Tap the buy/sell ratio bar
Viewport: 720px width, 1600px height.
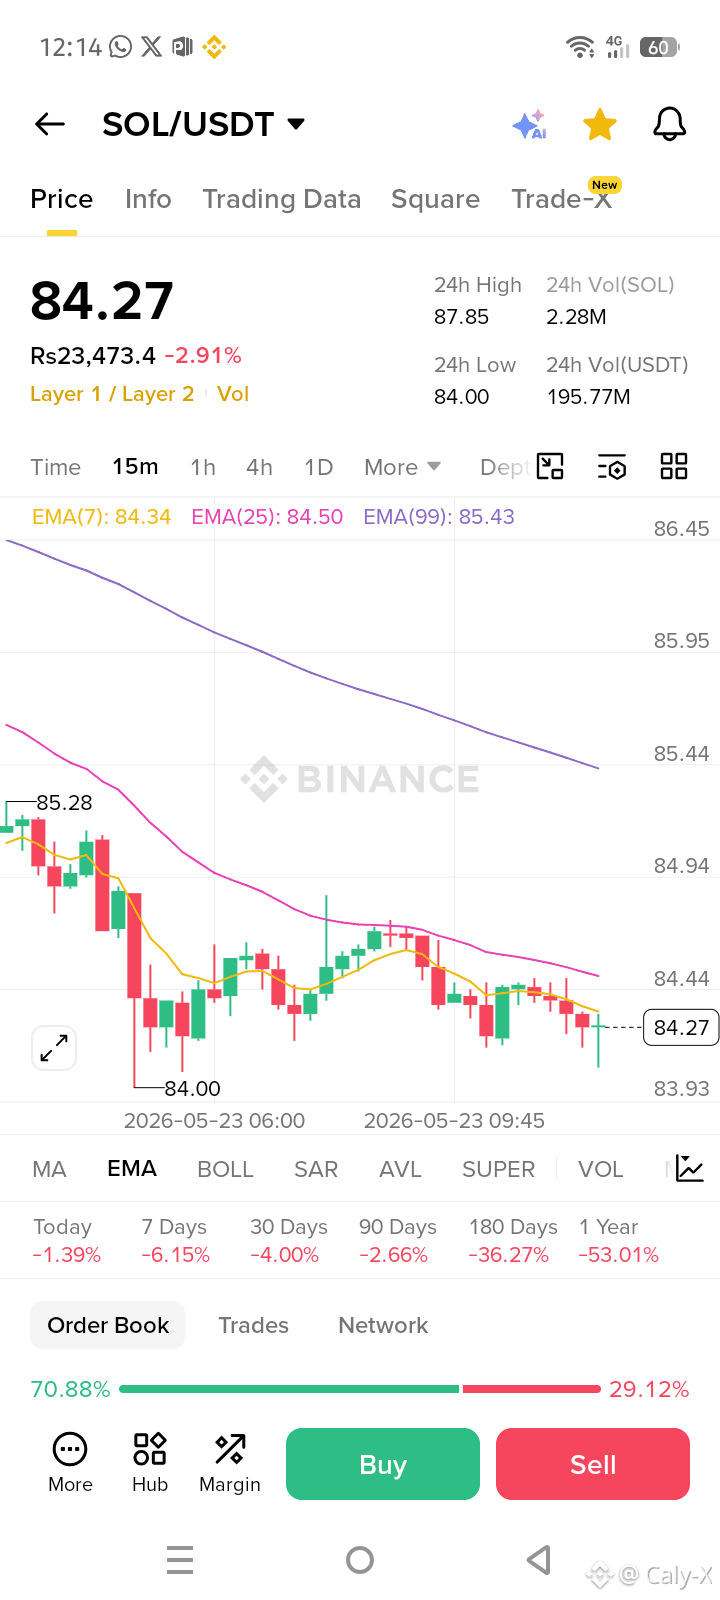pyautogui.click(x=360, y=1389)
